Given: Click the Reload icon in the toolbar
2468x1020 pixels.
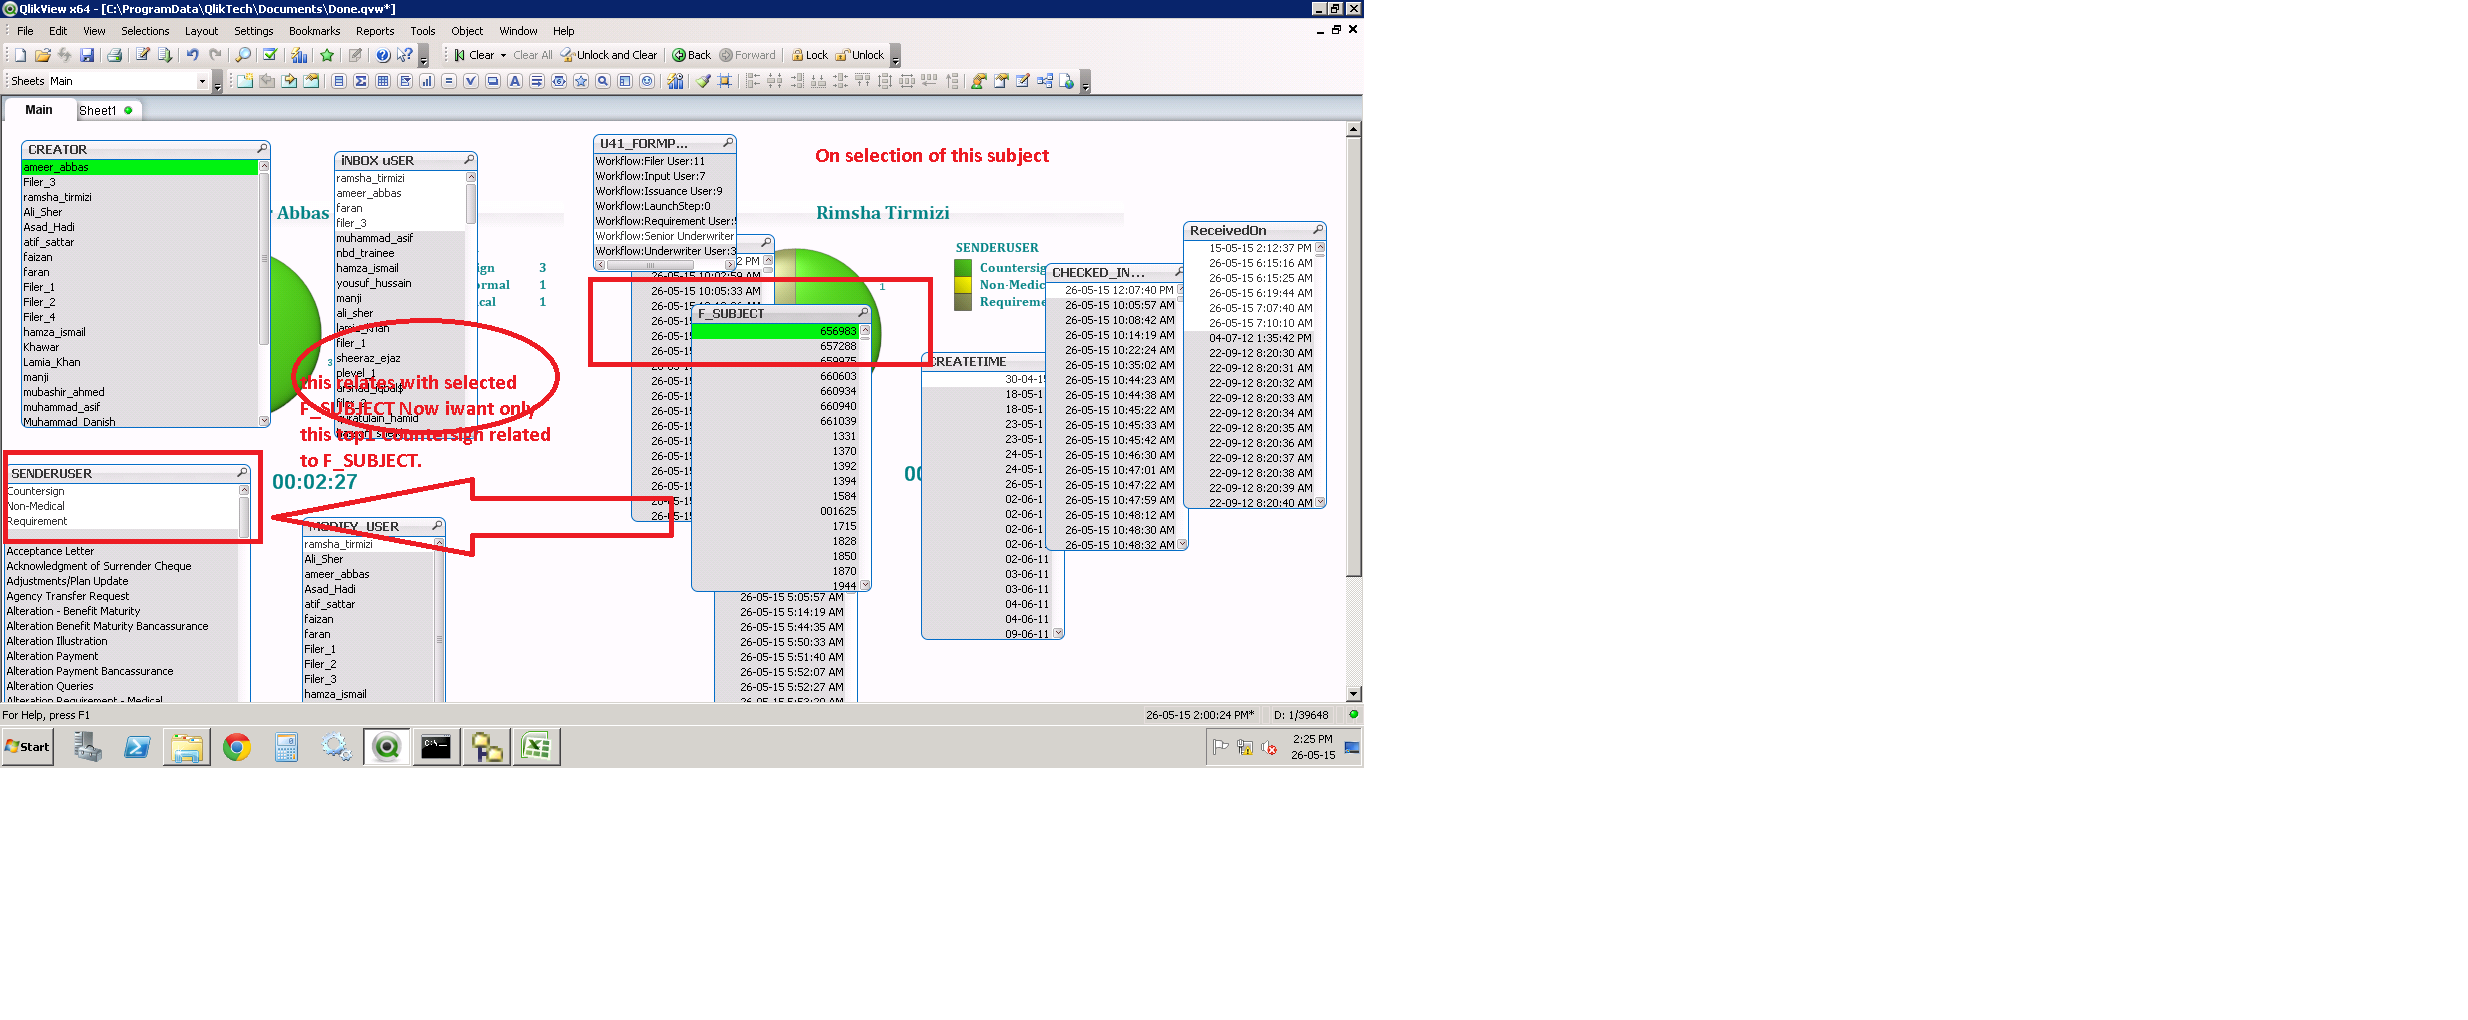Looking at the screenshot, I should (x=165, y=55).
